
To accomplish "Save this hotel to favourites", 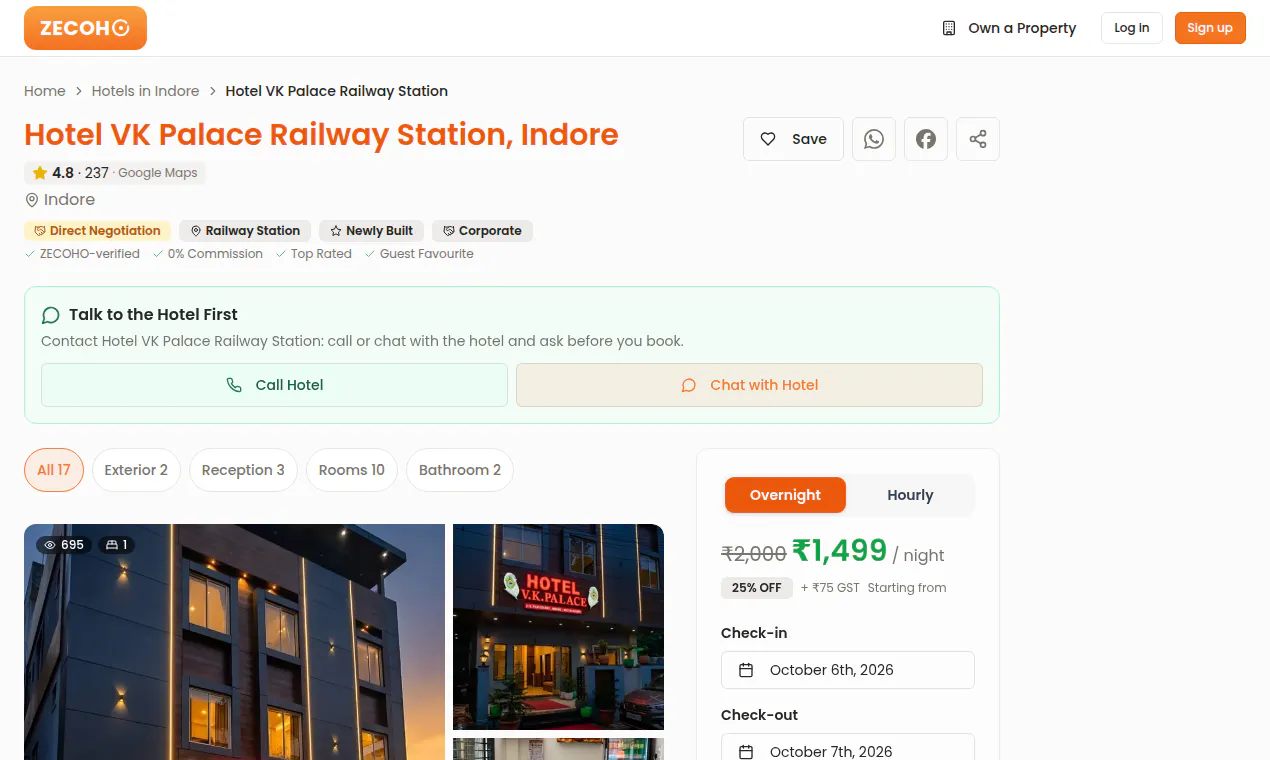I will pyautogui.click(x=793, y=139).
